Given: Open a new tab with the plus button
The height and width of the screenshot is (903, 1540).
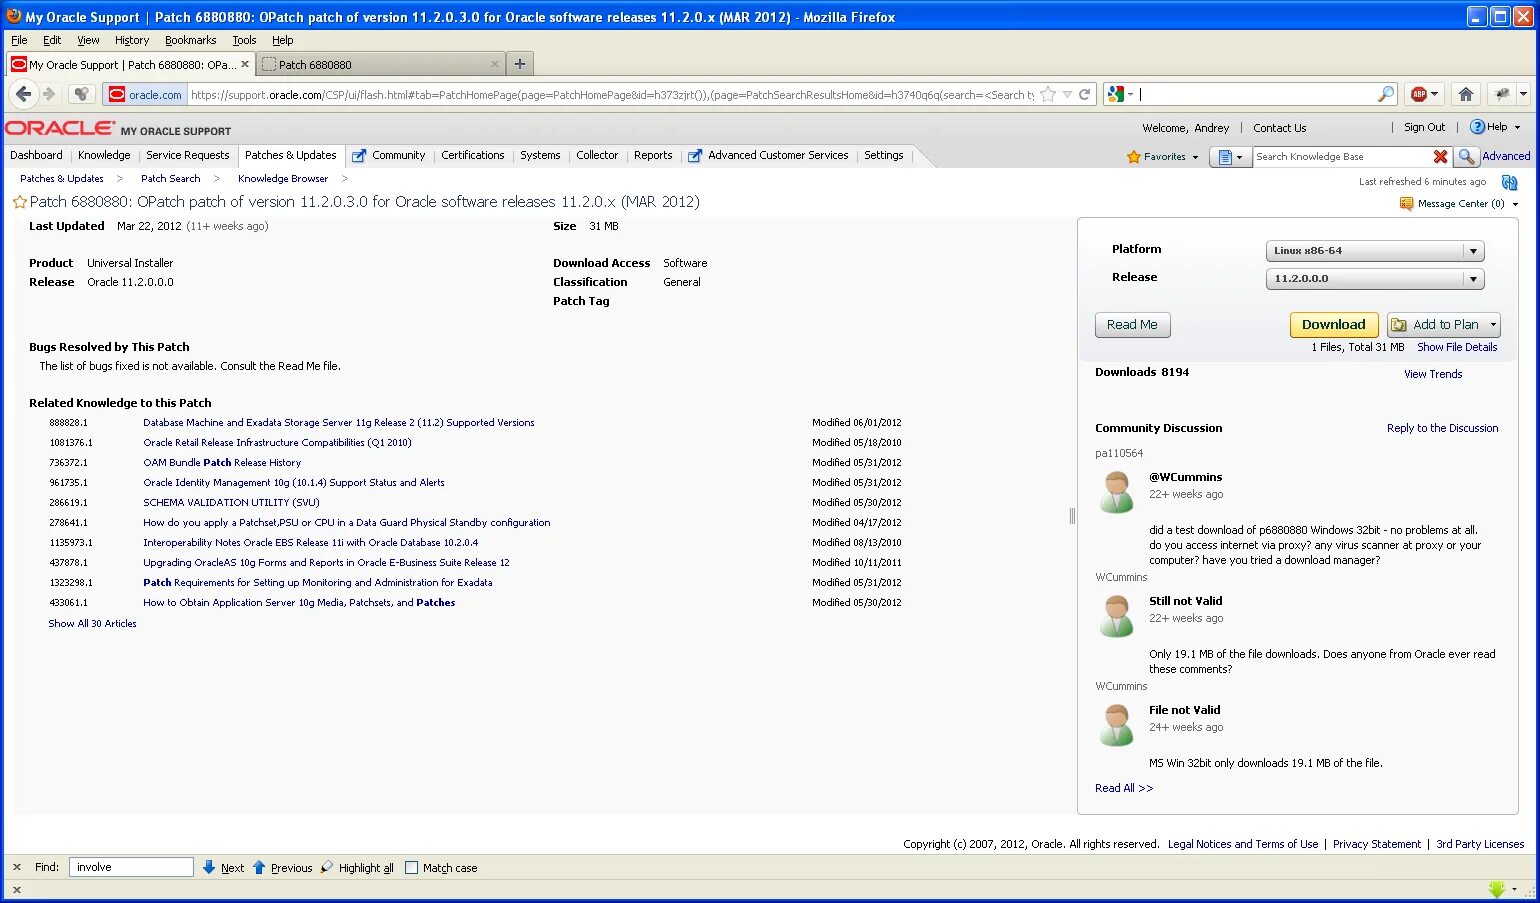Looking at the screenshot, I should point(519,64).
